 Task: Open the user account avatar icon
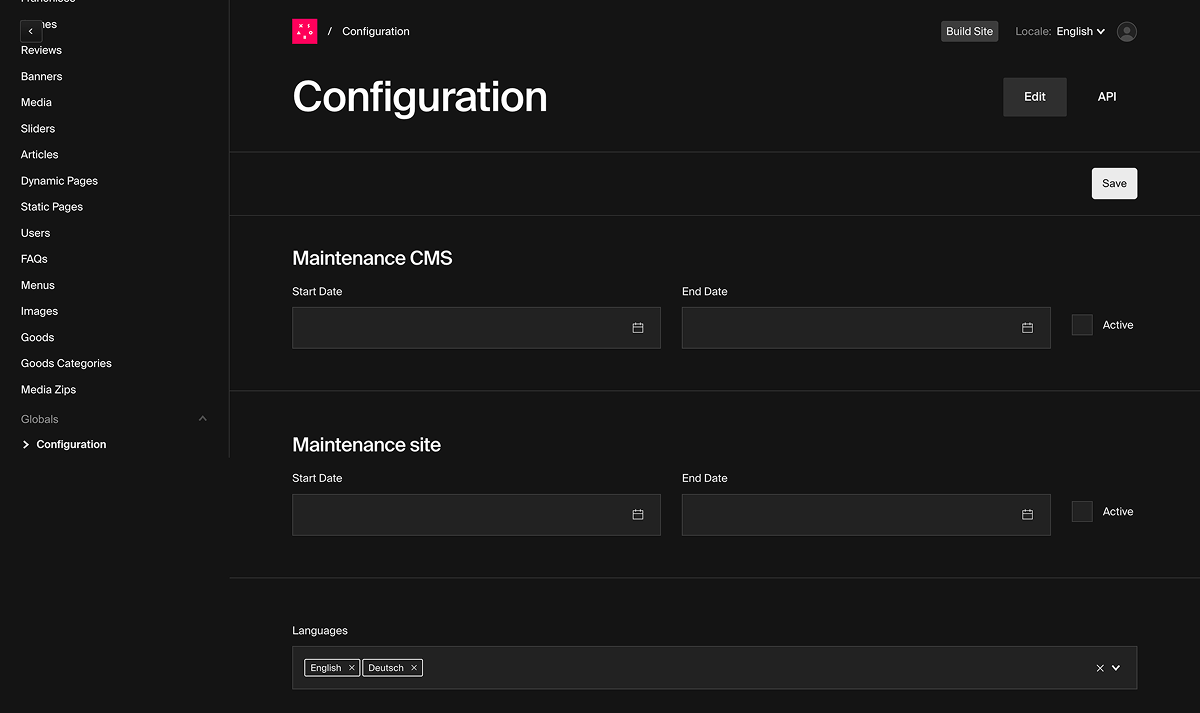pyautogui.click(x=1126, y=32)
